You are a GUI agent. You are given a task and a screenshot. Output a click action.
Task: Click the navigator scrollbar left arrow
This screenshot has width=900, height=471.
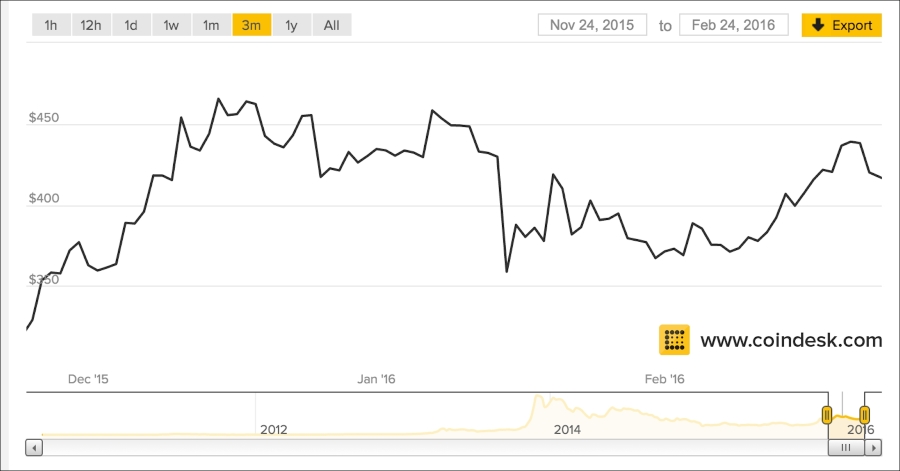34,447
